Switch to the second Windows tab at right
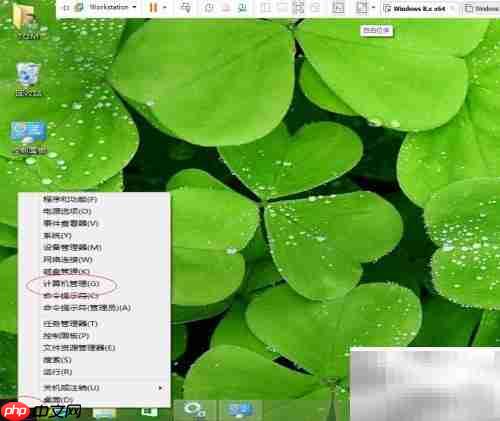 coord(482,9)
